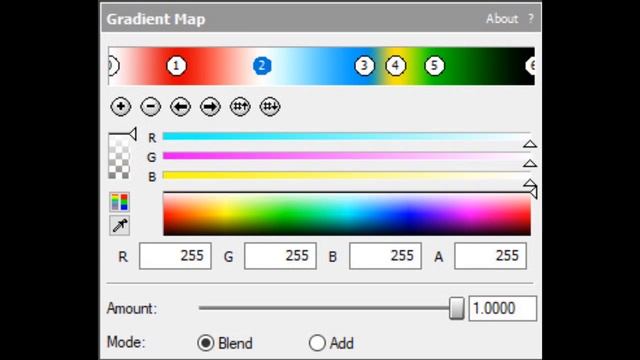
Task: Select gradient stop 3 on blue
Action: [x=364, y=66]
